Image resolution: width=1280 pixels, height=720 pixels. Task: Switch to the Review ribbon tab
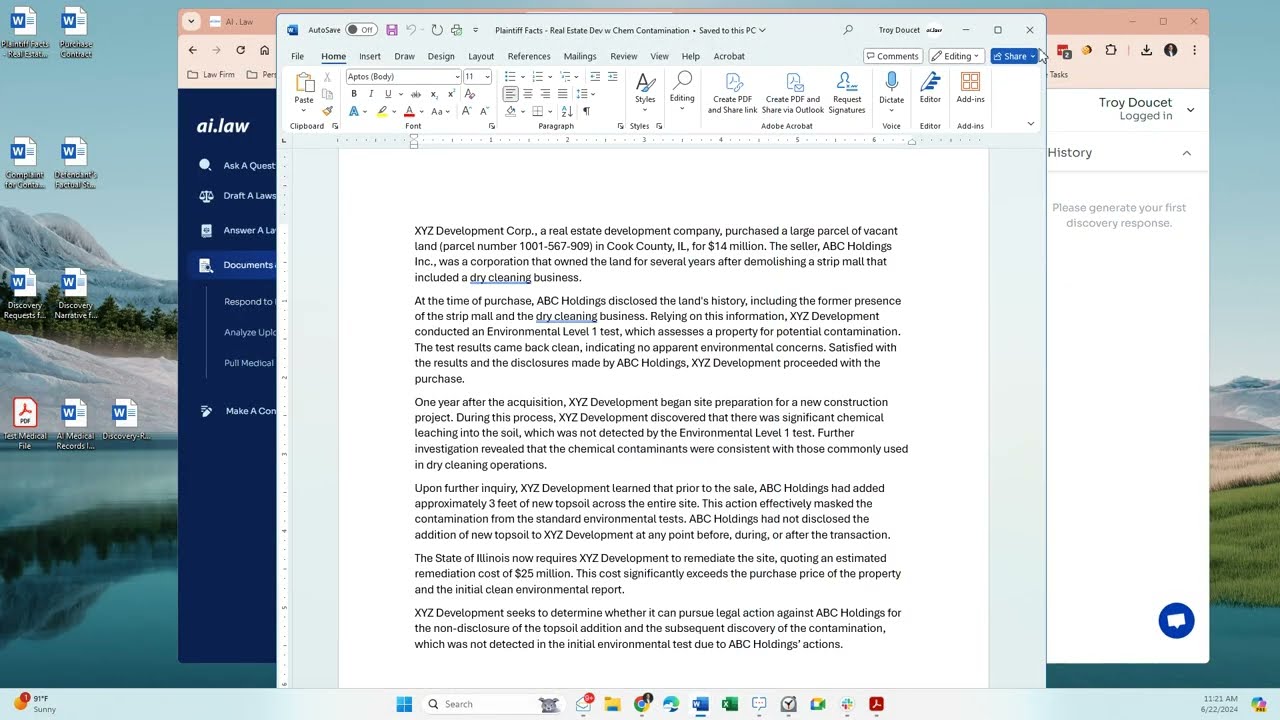(624, 56)
